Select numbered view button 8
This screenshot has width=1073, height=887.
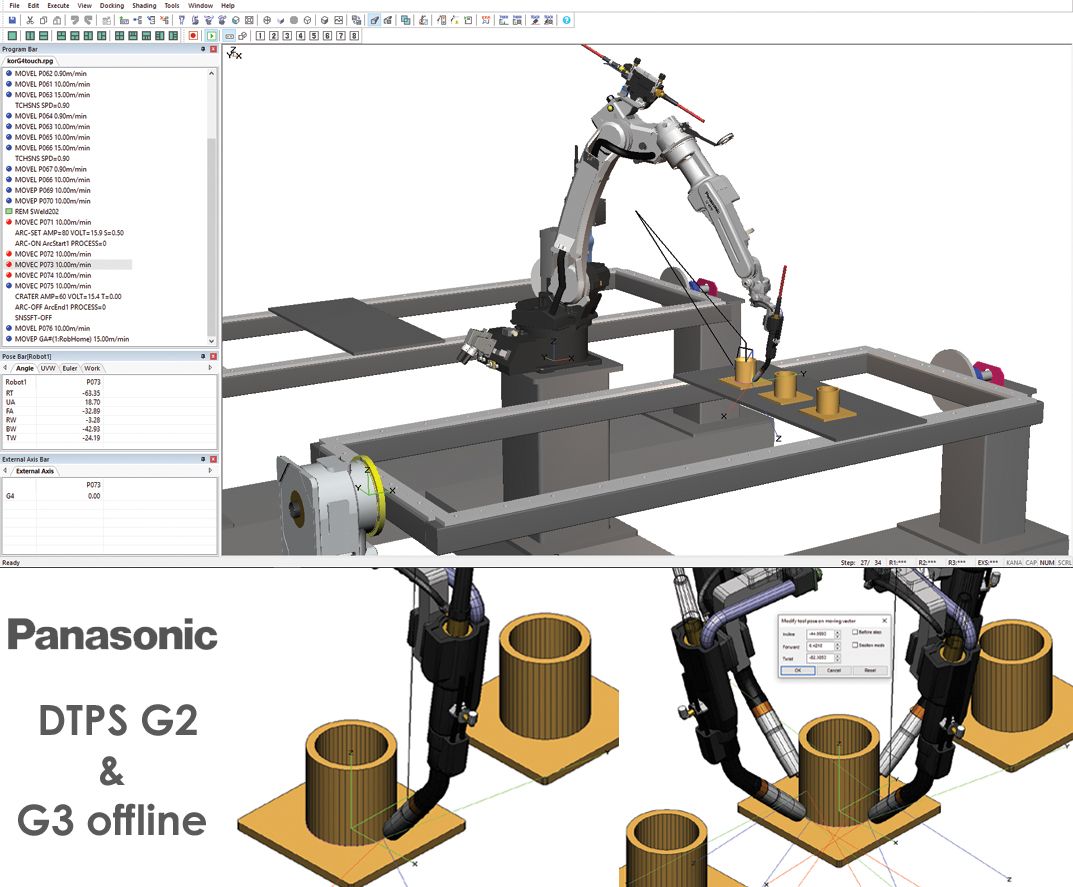coord(354,36)
